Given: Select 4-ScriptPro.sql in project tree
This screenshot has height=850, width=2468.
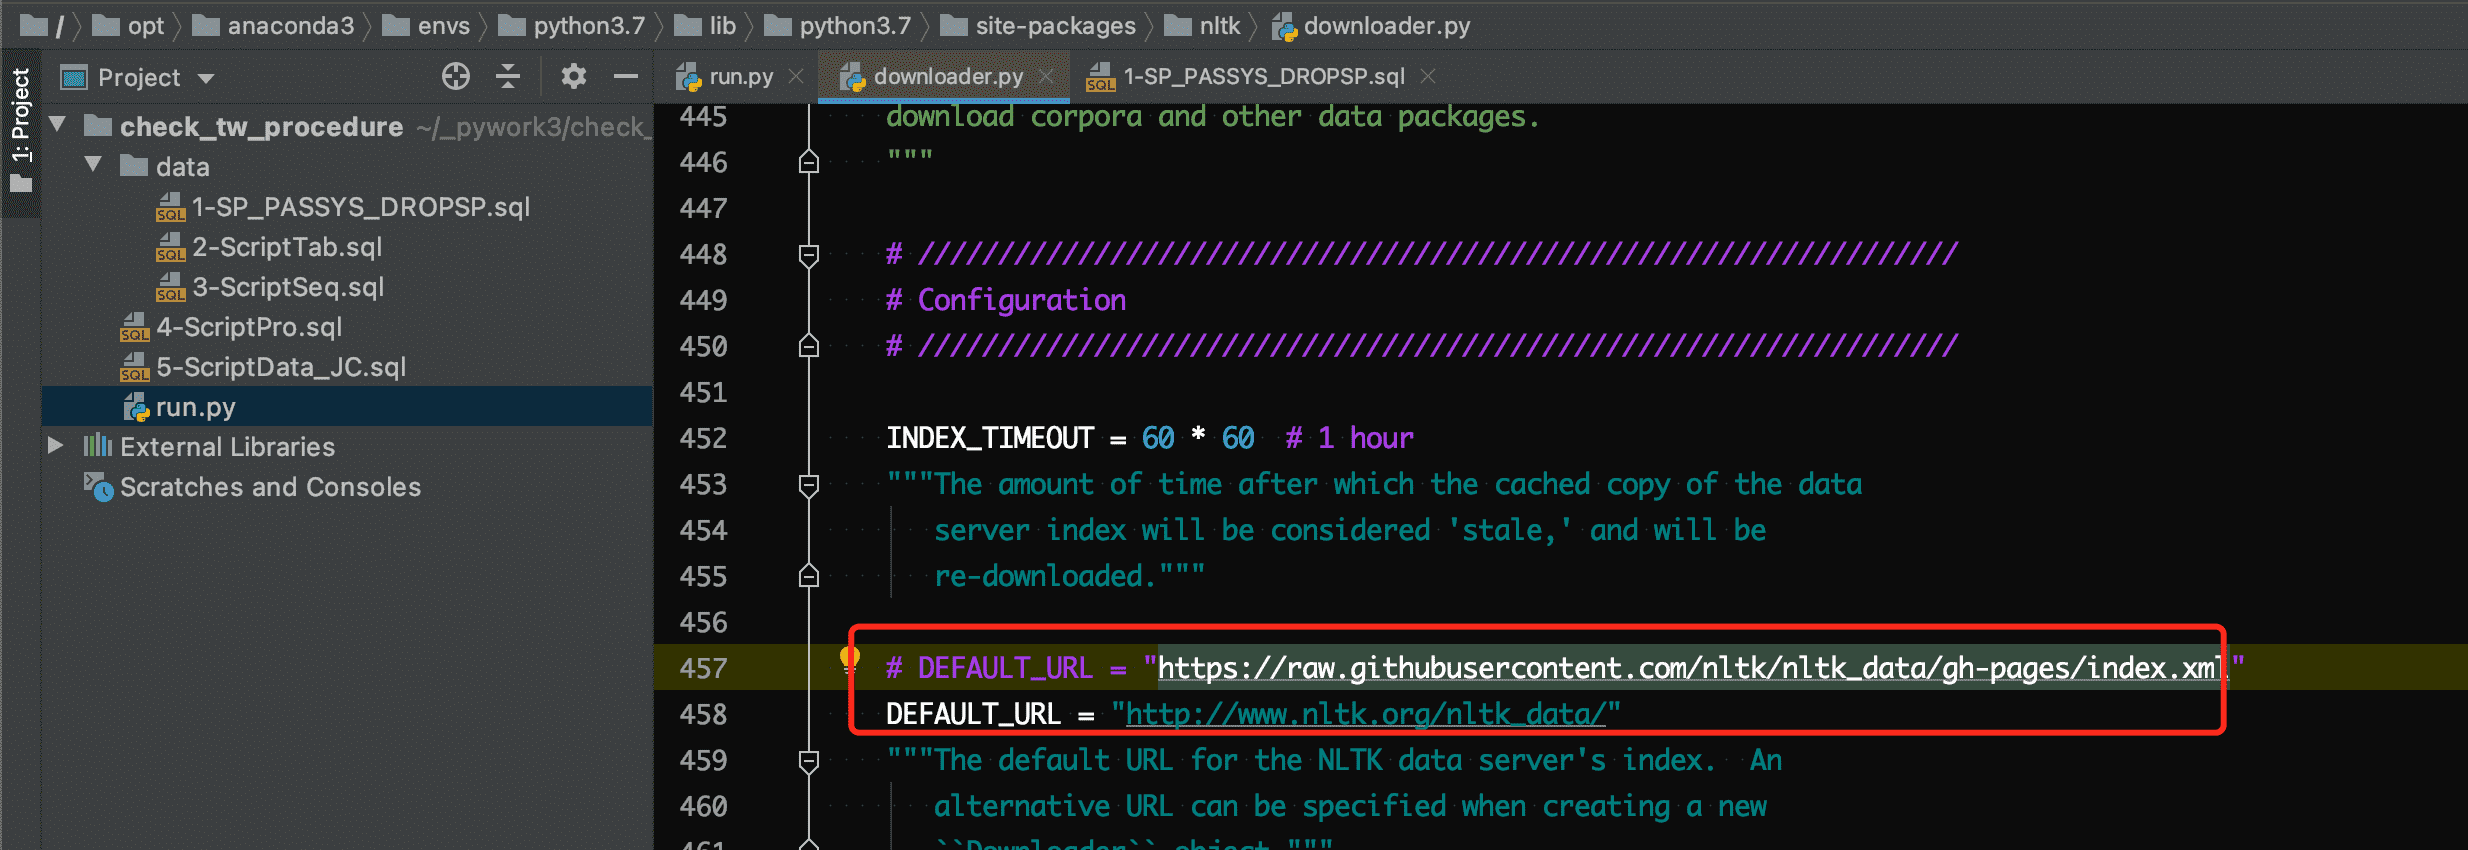Looking at the screenshot, I should point(248,327).
